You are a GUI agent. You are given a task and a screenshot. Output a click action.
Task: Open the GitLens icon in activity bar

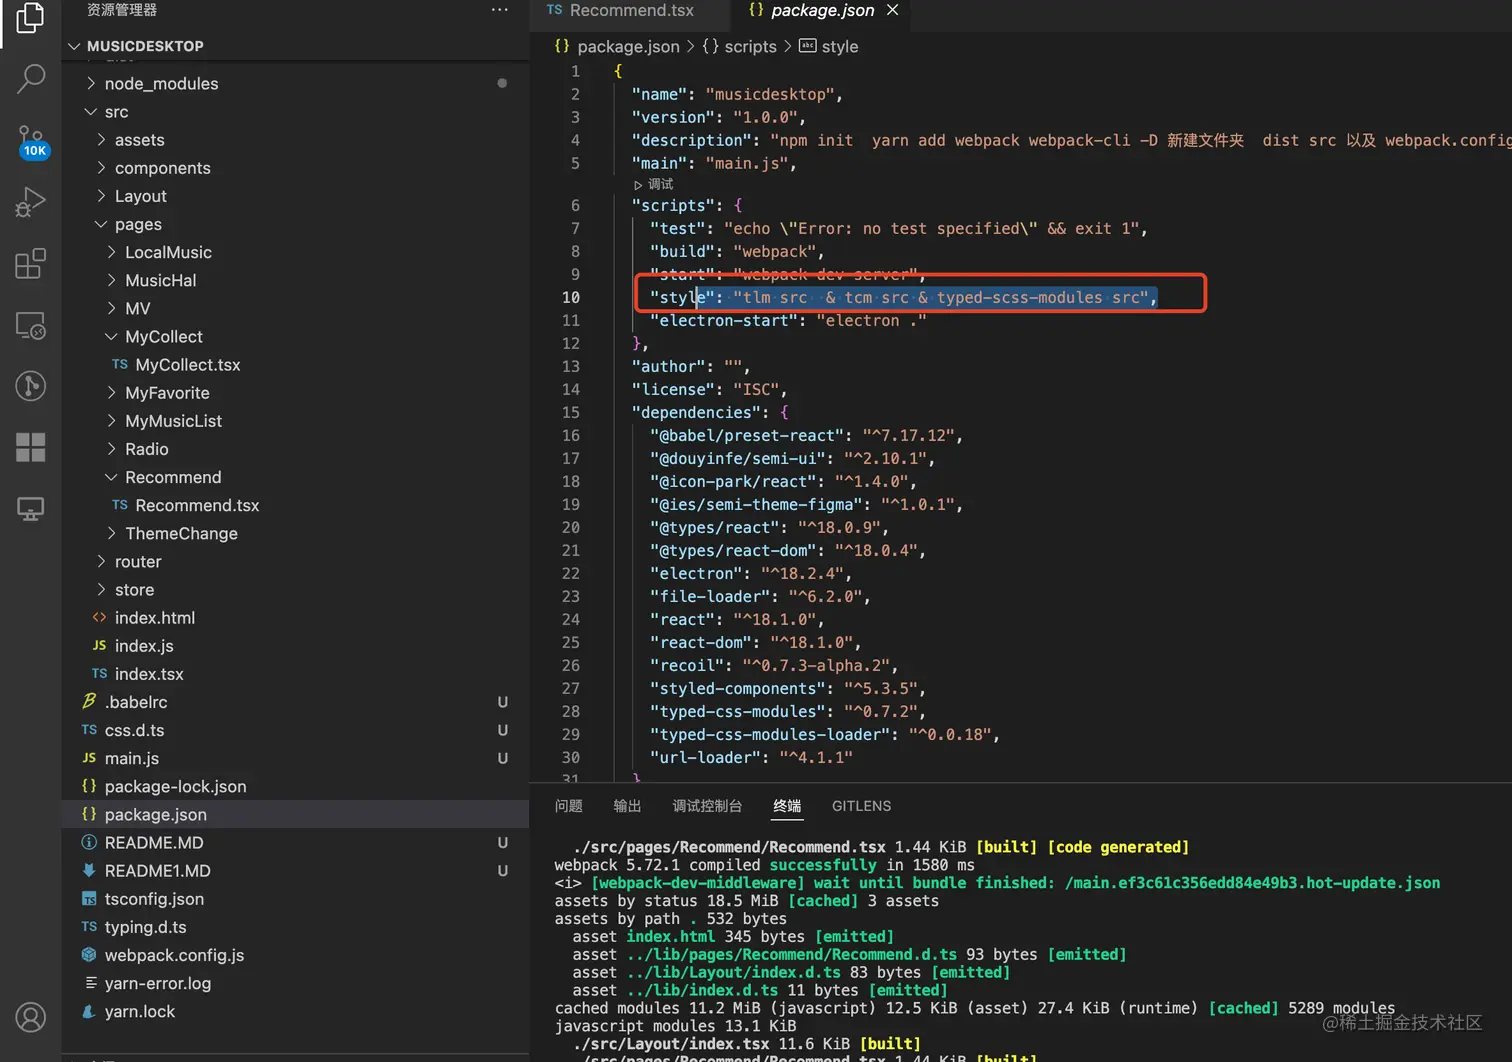click(31, 386)
